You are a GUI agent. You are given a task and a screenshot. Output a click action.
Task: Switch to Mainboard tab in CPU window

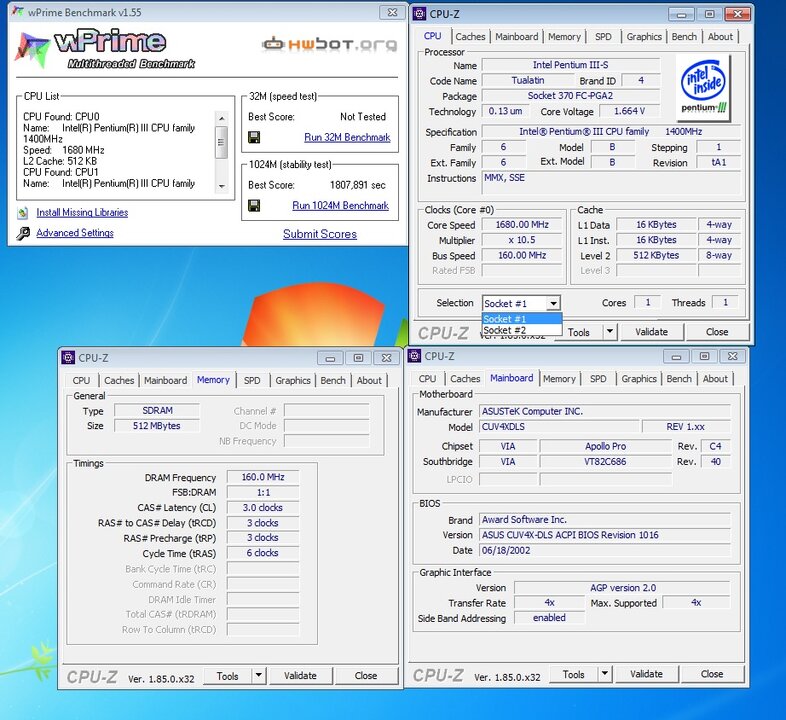tap(516, 37)
